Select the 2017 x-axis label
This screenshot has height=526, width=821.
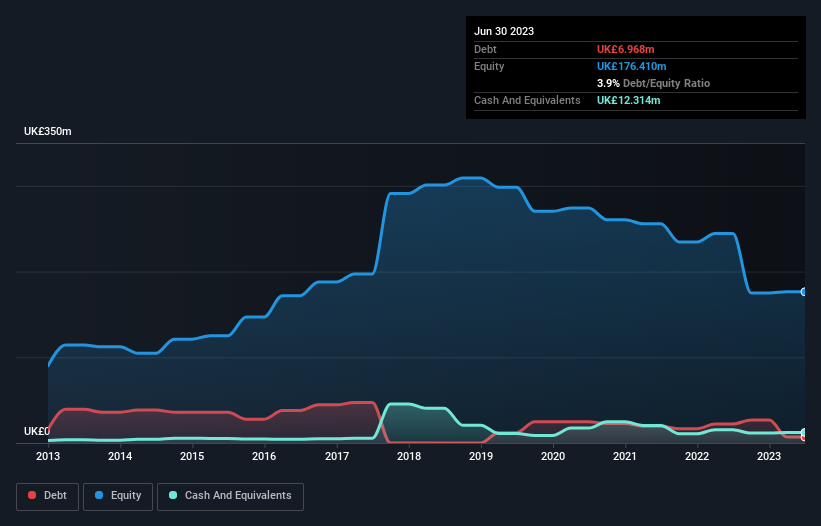(x=337, y=456)
